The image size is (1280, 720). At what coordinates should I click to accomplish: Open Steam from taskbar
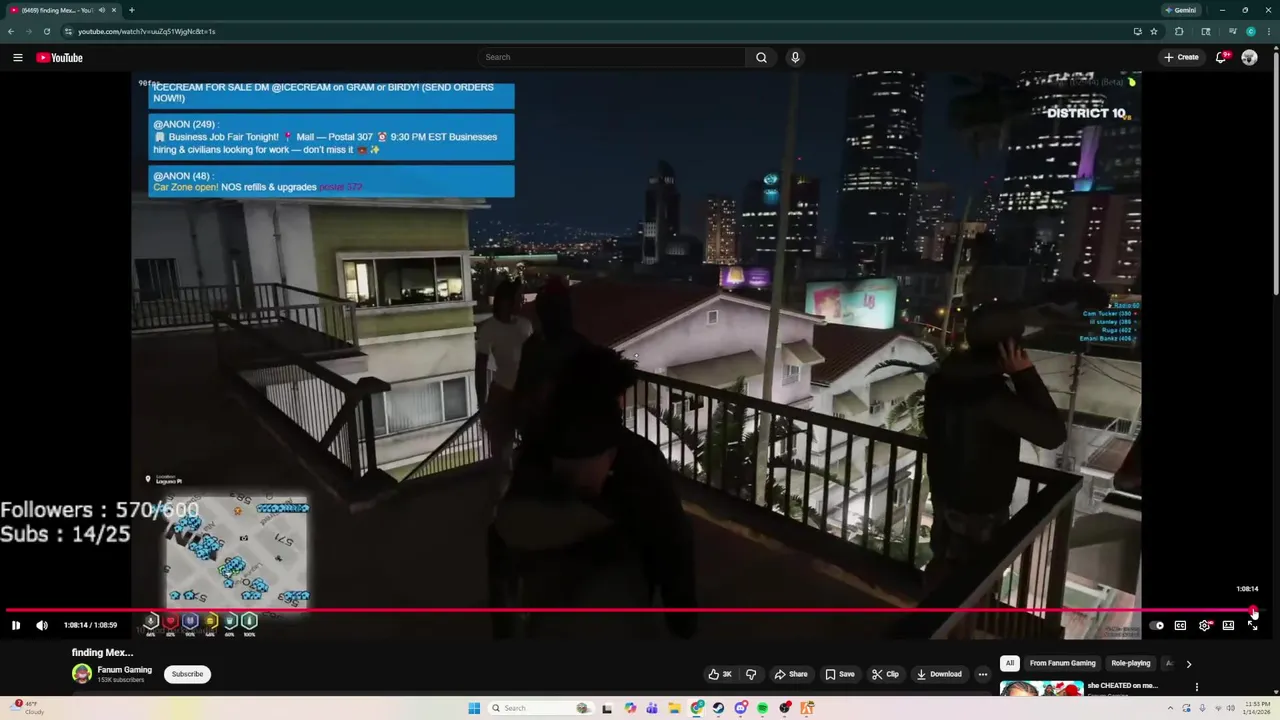click(718, 708)
